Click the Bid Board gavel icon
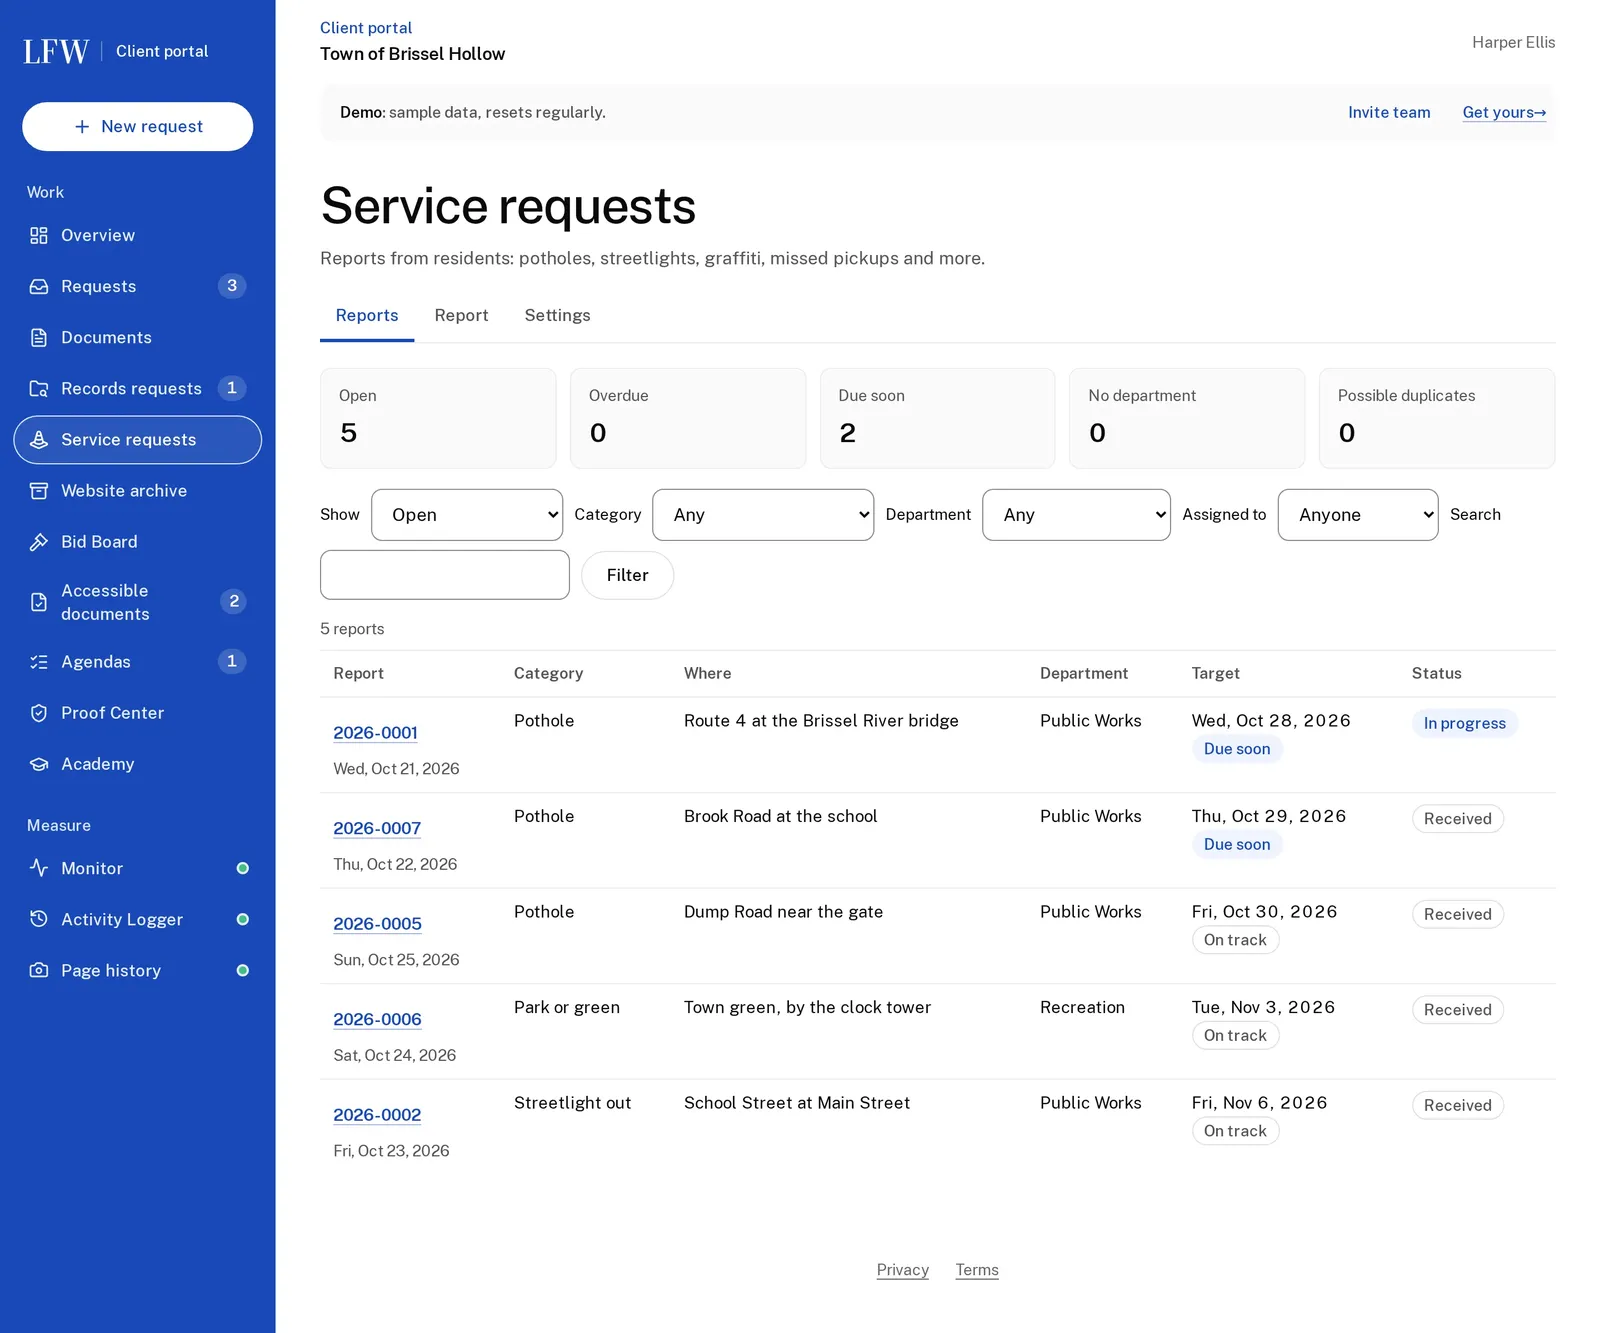Image resolution: width=1600 pixels, height=1333 pixels. pos(39,541)
